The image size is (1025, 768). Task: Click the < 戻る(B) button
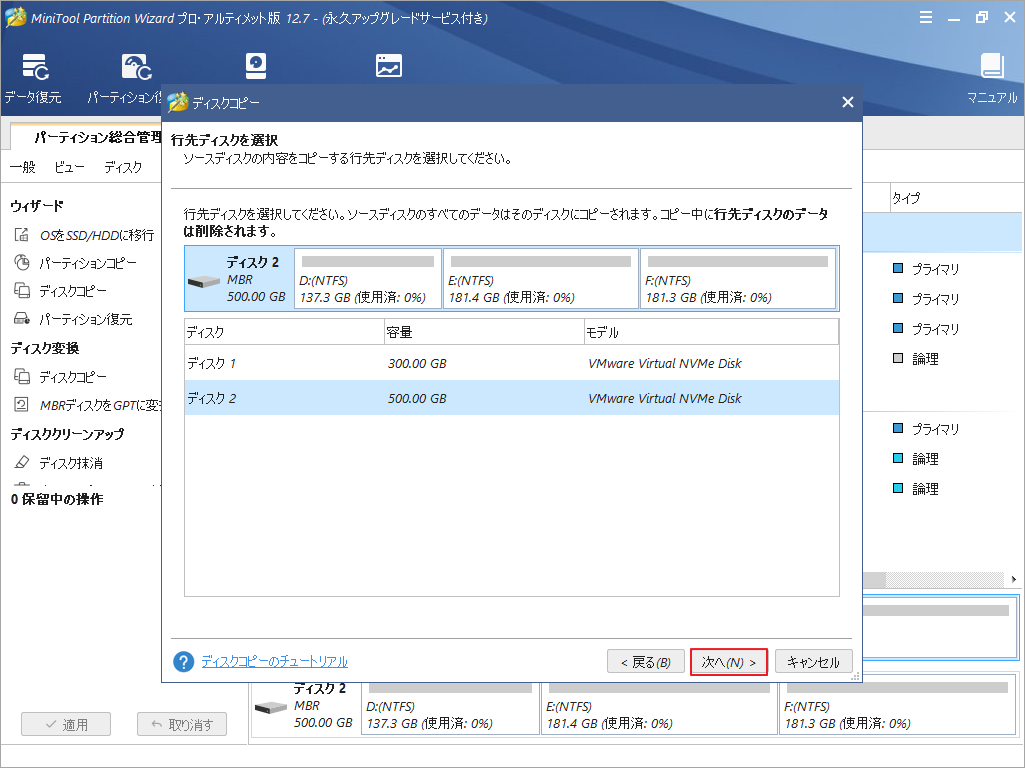[646, 662]
